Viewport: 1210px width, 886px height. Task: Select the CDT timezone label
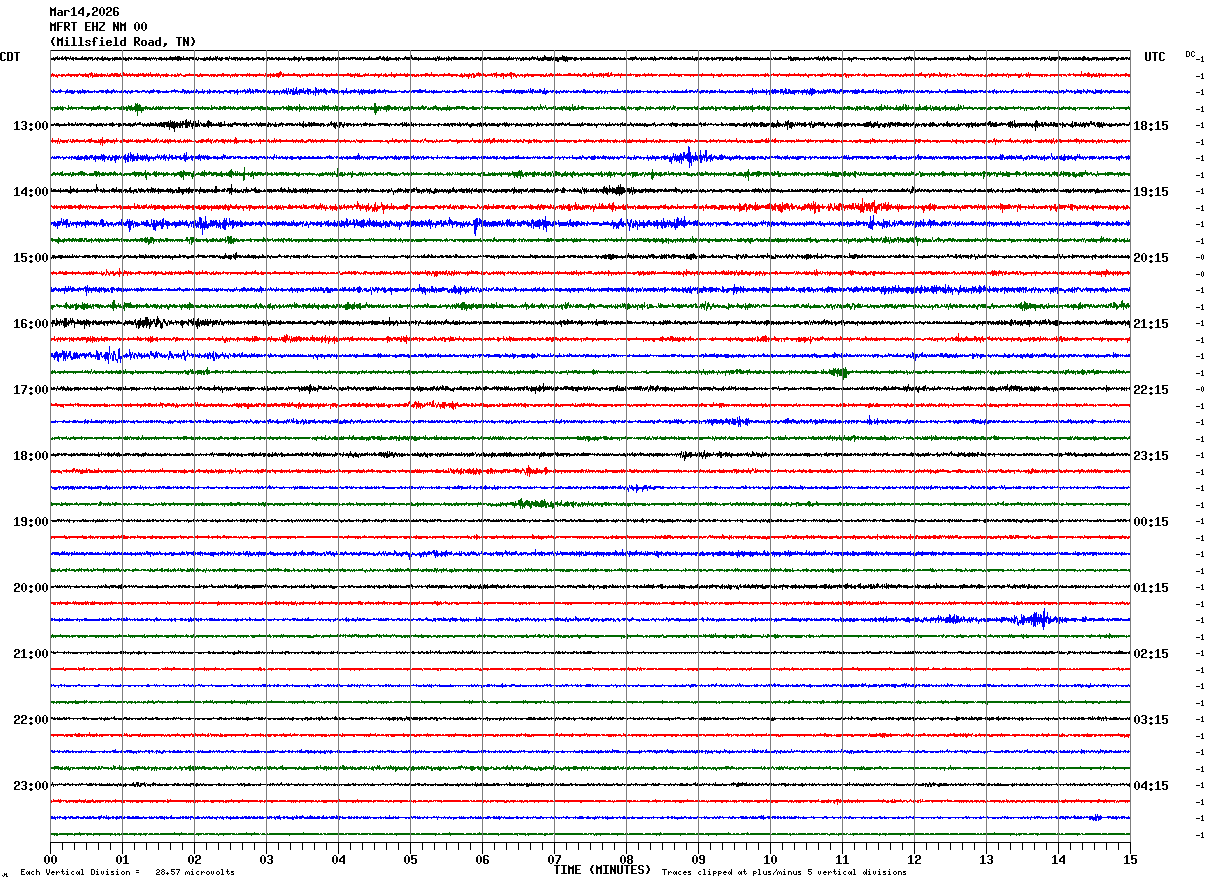pyautogui.click(x=10, y=57)
